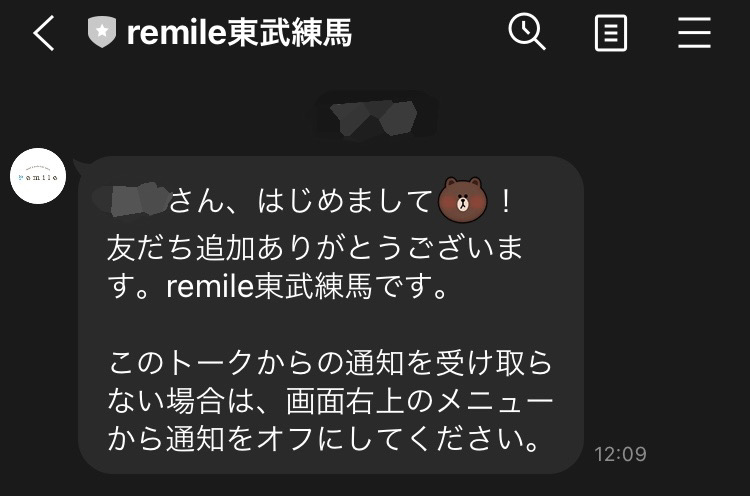The image size is (750, 496).
Task: View the remile profile avatar
Action: tap(38, 176)
